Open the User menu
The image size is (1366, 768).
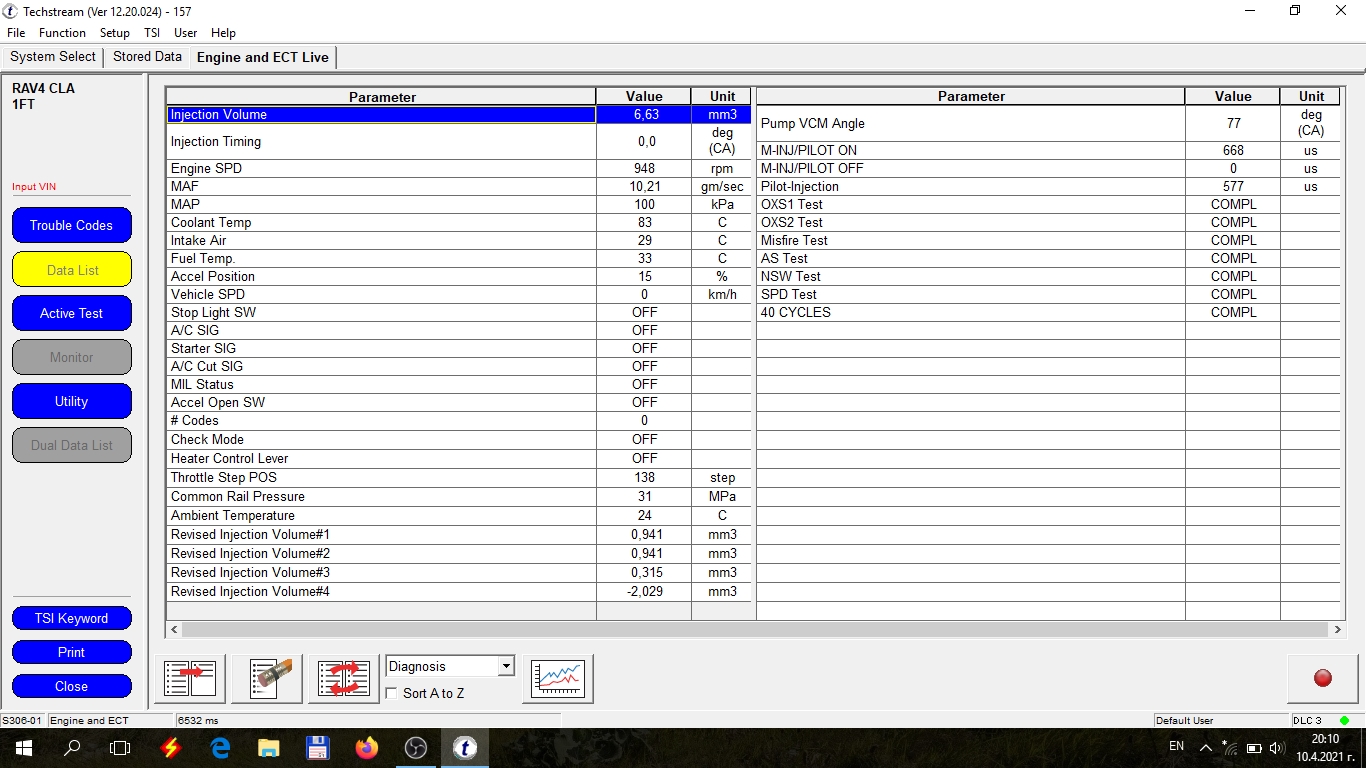pos(186,33)
